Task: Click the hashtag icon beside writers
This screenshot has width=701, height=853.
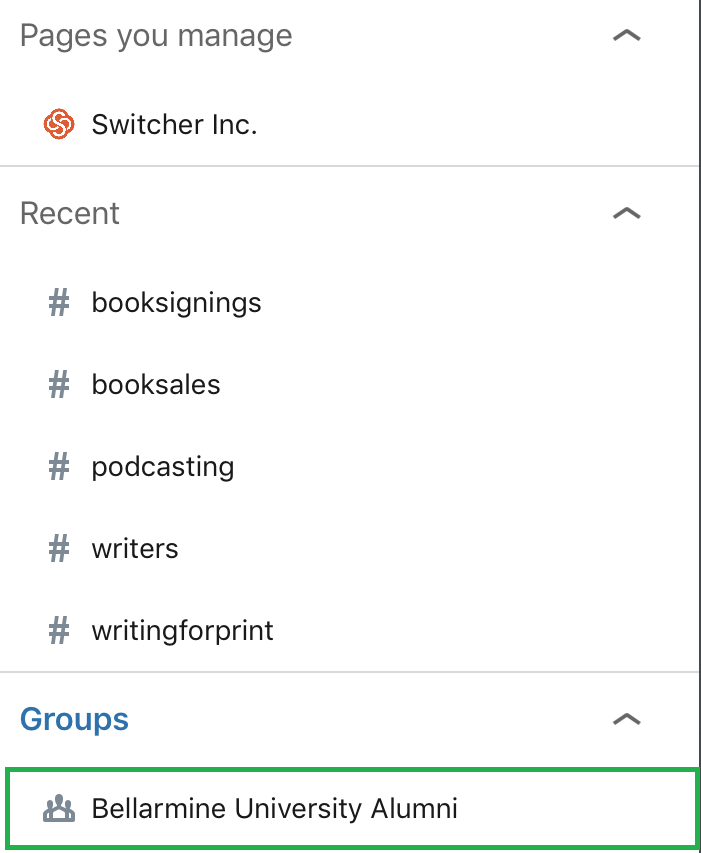Action: [x=60, y=549]
